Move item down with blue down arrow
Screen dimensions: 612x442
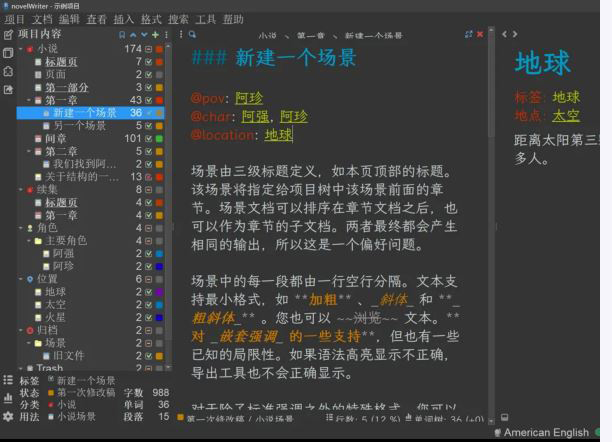coord(144,35)
